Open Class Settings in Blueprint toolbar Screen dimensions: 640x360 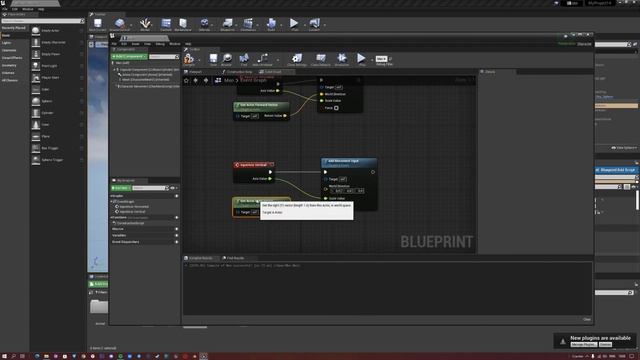(297, 60)
